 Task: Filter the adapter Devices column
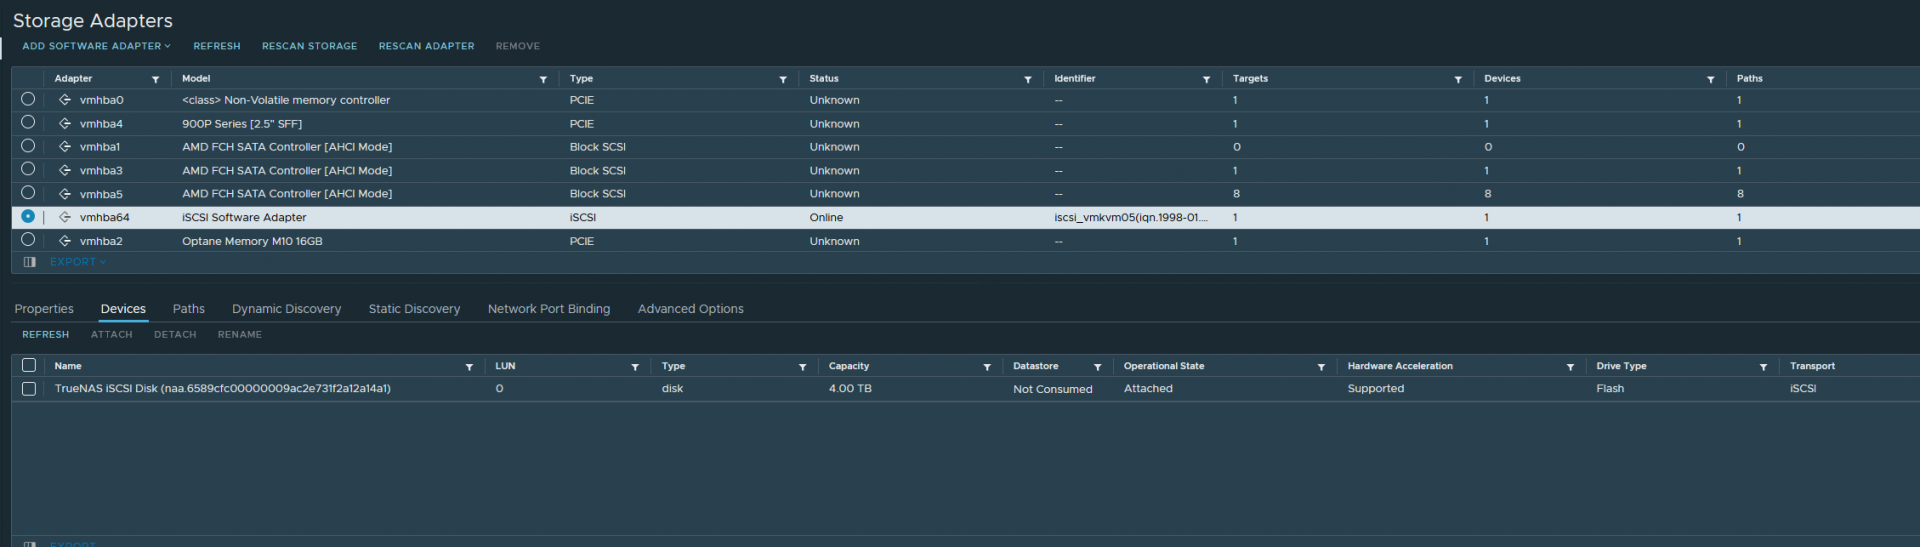point(1711,79)
